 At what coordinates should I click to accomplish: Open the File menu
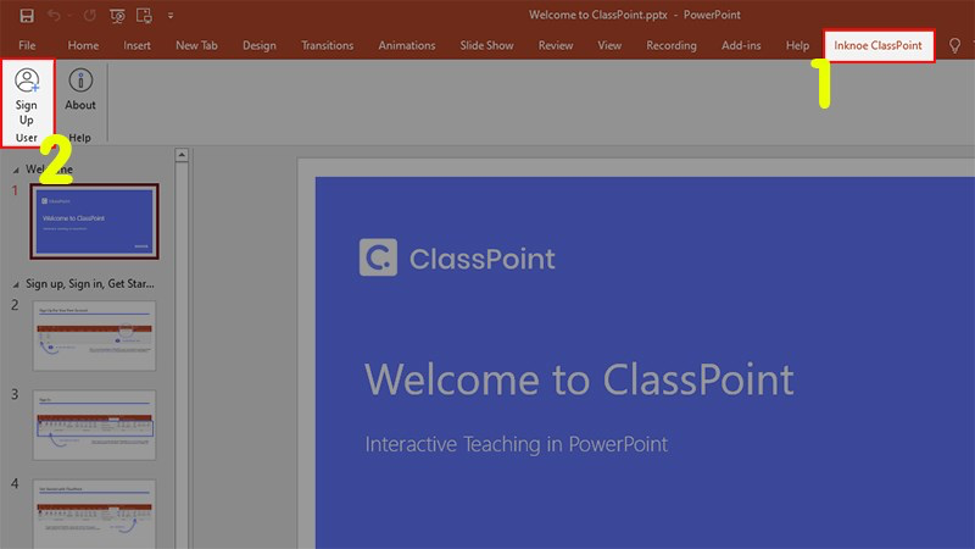coord(27,46)
